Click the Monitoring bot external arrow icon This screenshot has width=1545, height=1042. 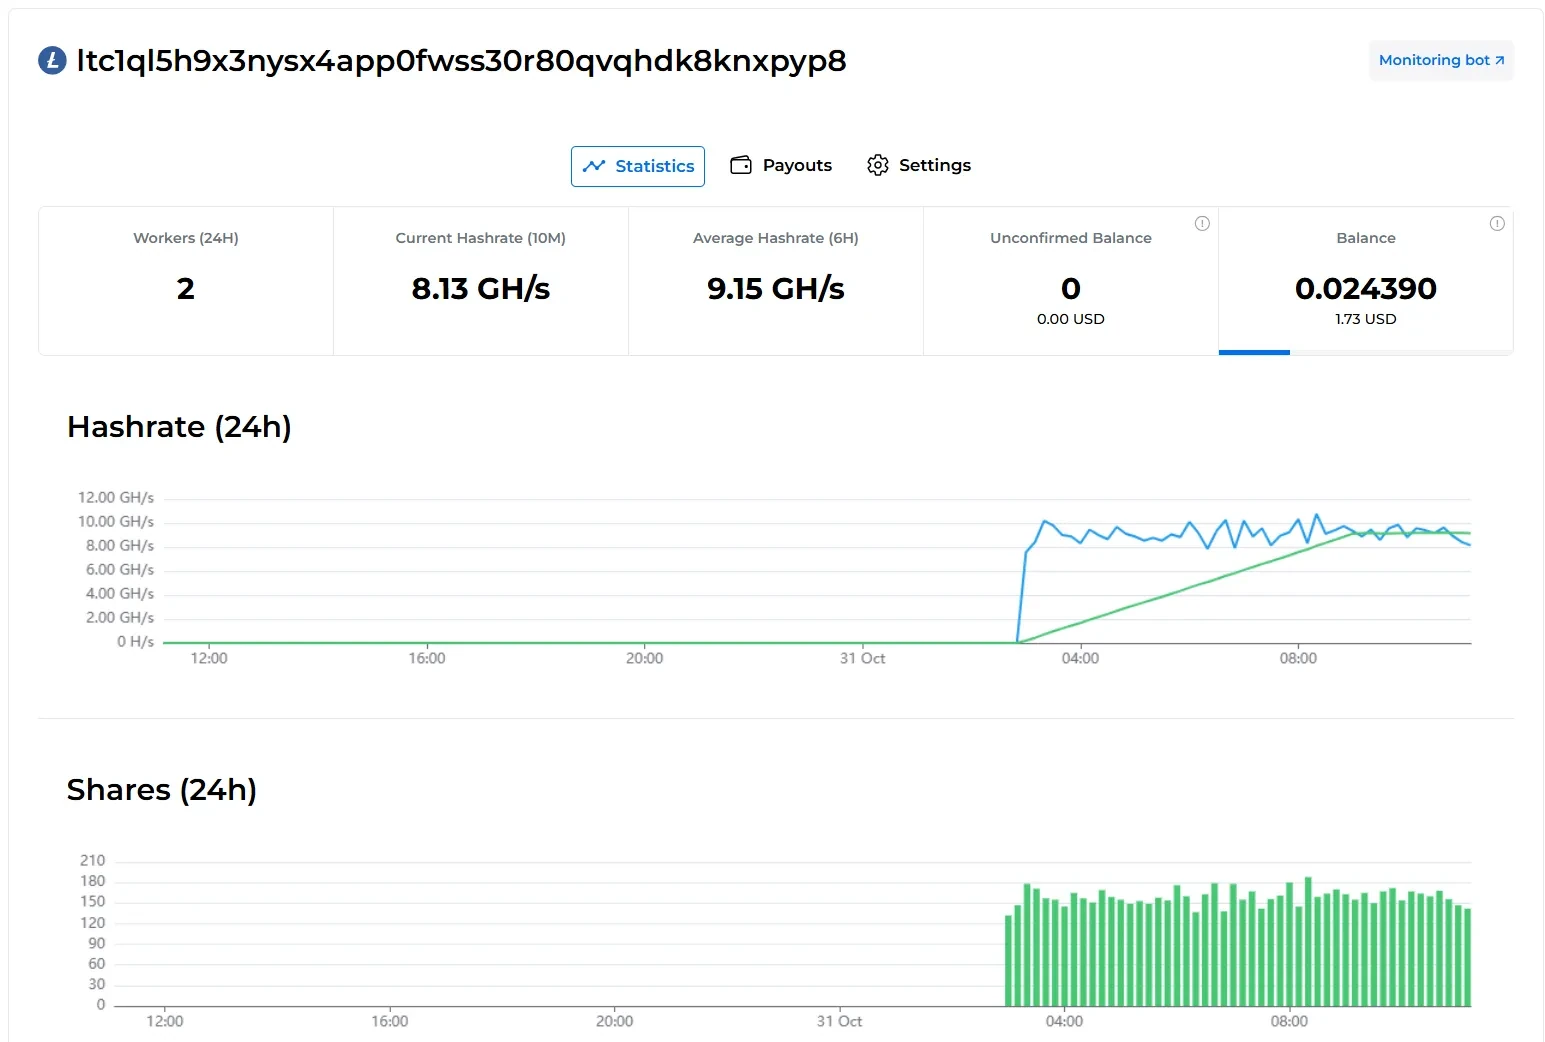[1499, 60]
